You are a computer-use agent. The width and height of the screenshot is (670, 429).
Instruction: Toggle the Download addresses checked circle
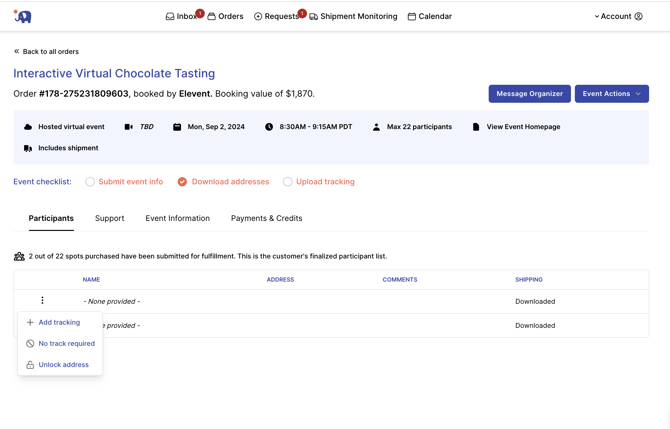point(182,182)
